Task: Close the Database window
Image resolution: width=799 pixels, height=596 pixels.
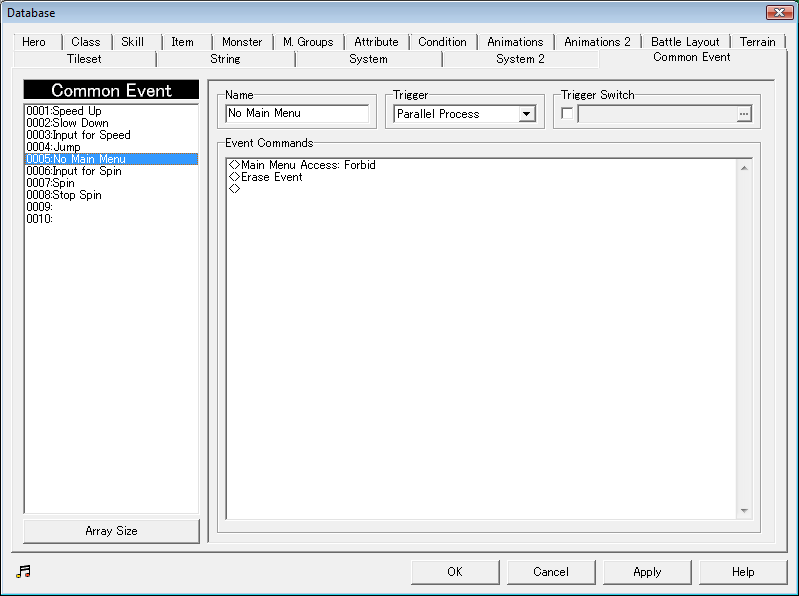Action: click(779, 13)
